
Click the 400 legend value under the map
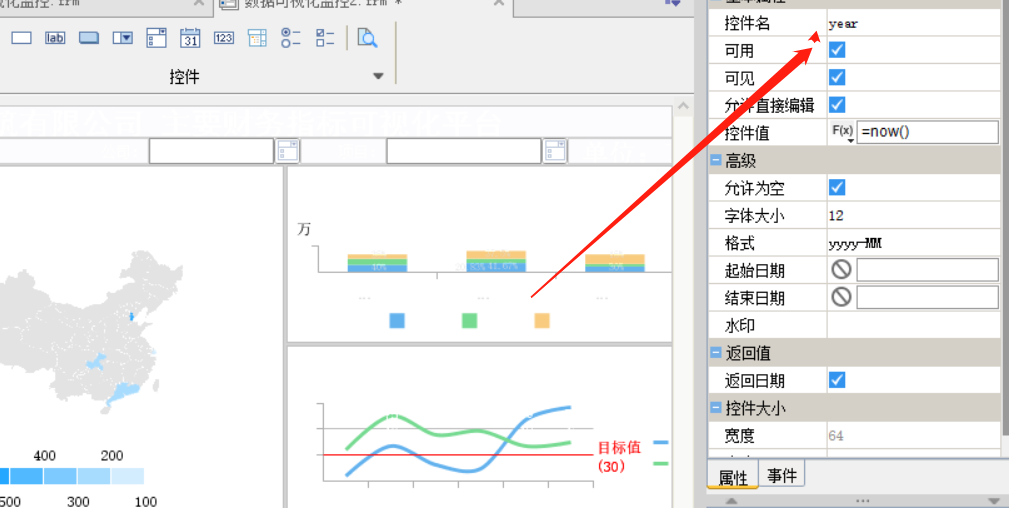tap(44, 456)
